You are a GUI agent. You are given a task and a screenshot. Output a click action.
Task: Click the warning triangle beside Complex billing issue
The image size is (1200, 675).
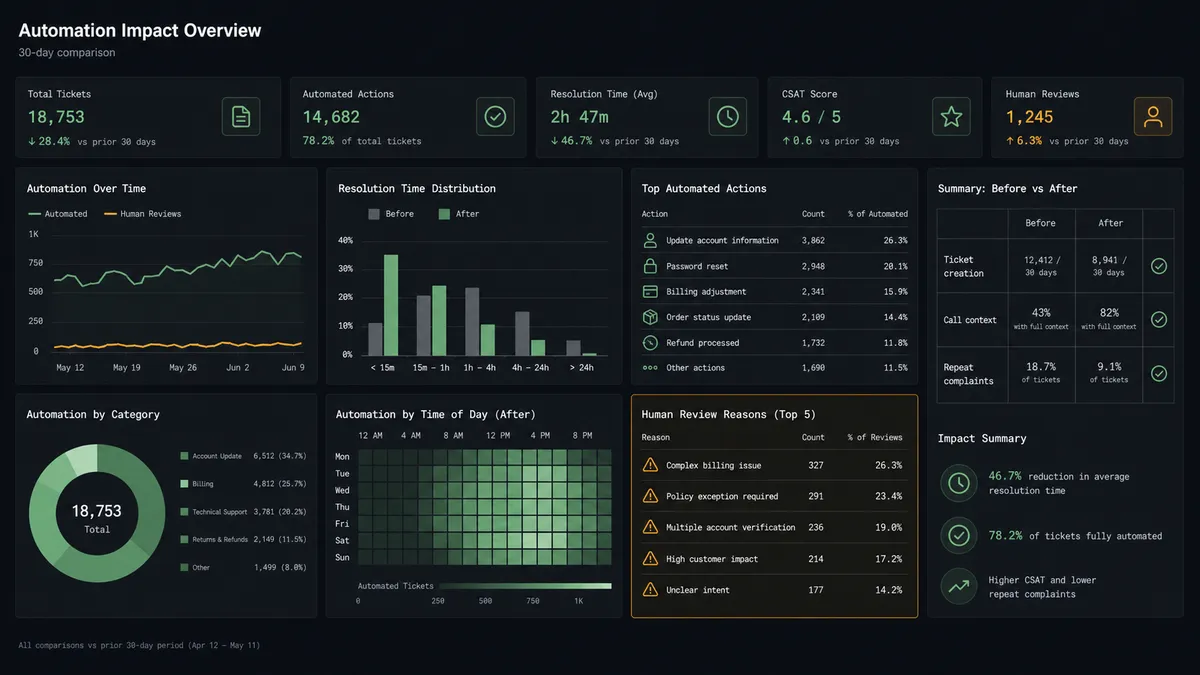tap(650, 465)
